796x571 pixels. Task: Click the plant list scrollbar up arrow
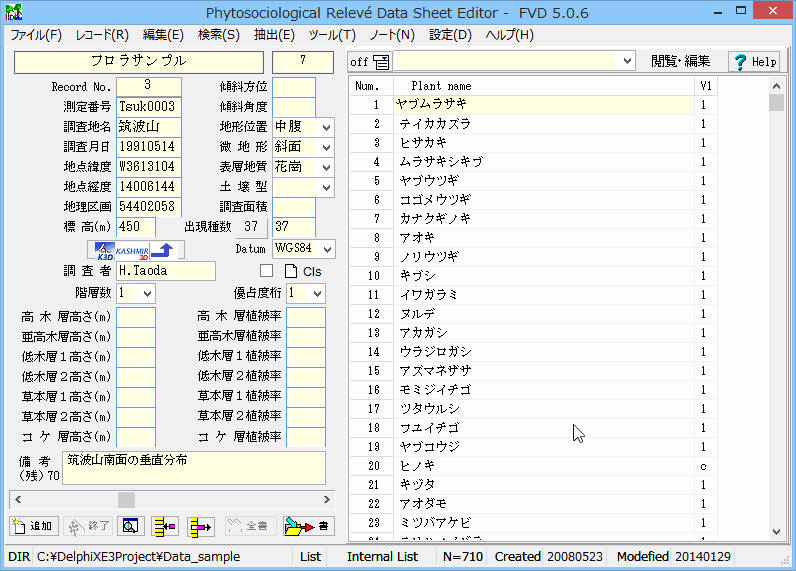(x=776, y=86)
